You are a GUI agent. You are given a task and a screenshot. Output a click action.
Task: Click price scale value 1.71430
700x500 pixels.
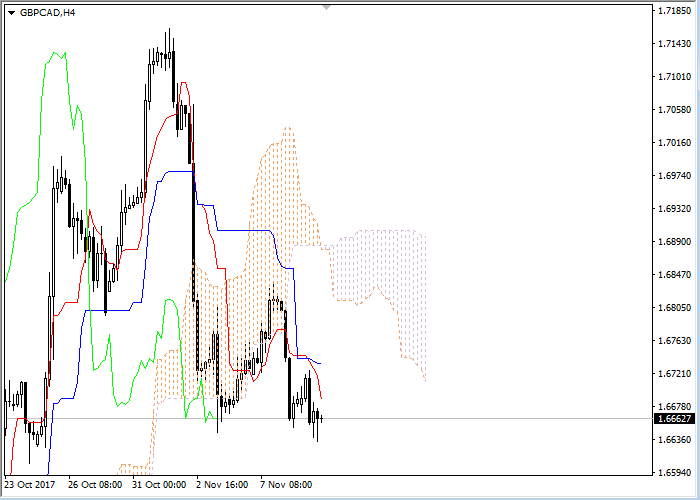(x=675, y=44)
